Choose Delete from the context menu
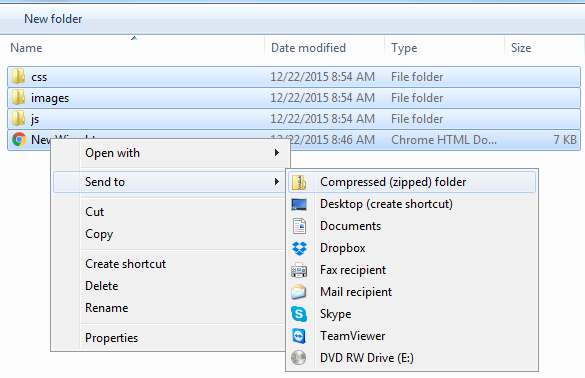Image resolution: width=585 pixels, height=378 pixels. [101, 286]
